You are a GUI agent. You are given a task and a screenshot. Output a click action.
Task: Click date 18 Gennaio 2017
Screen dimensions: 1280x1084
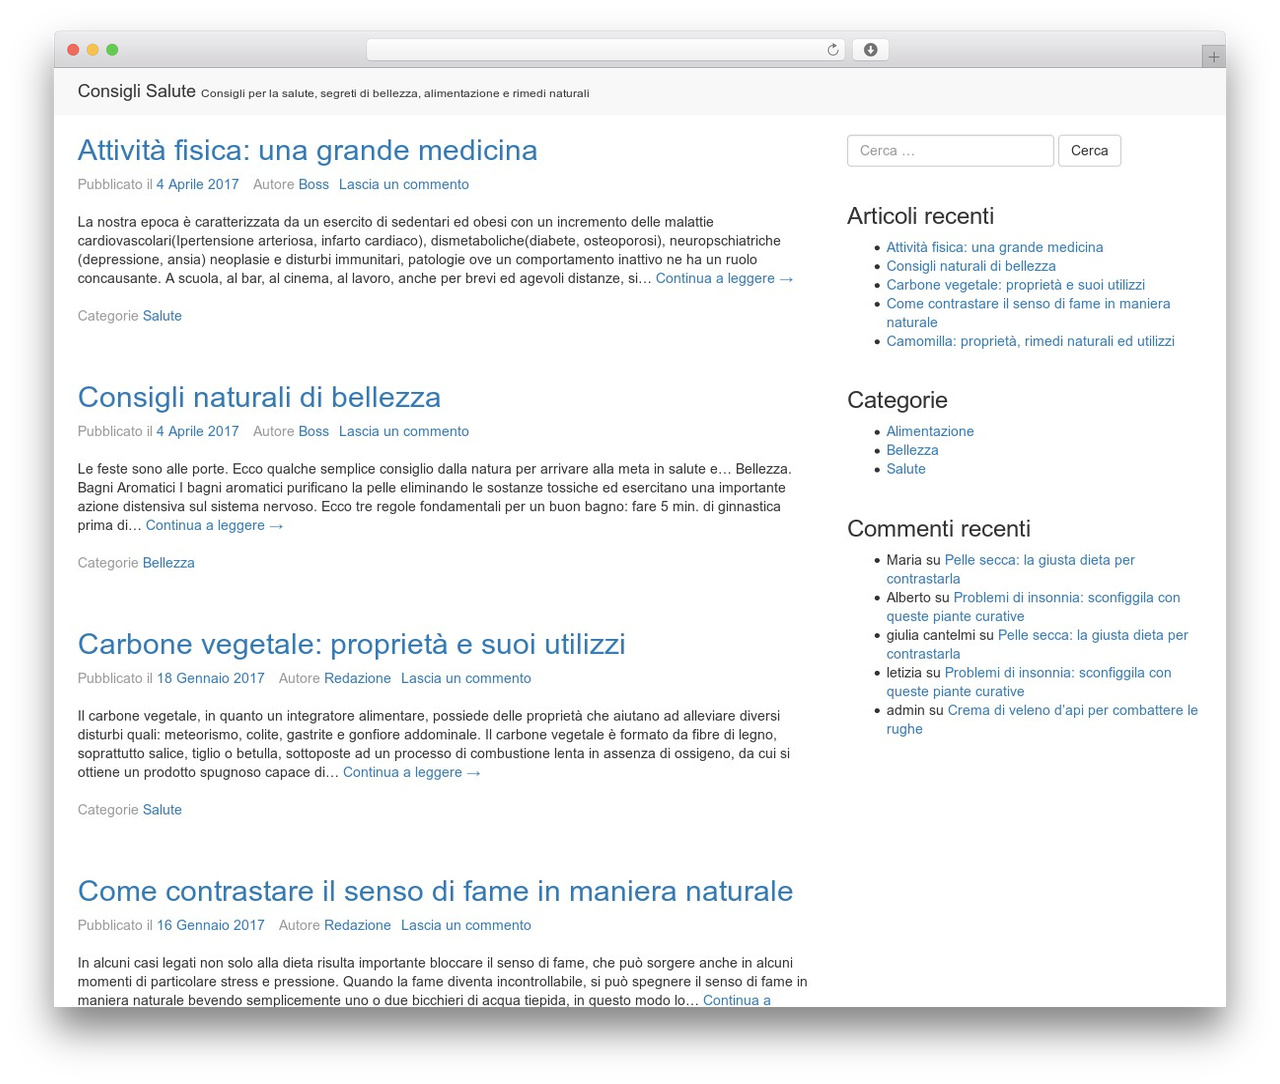pyautogui.click(x=210, y=678)
